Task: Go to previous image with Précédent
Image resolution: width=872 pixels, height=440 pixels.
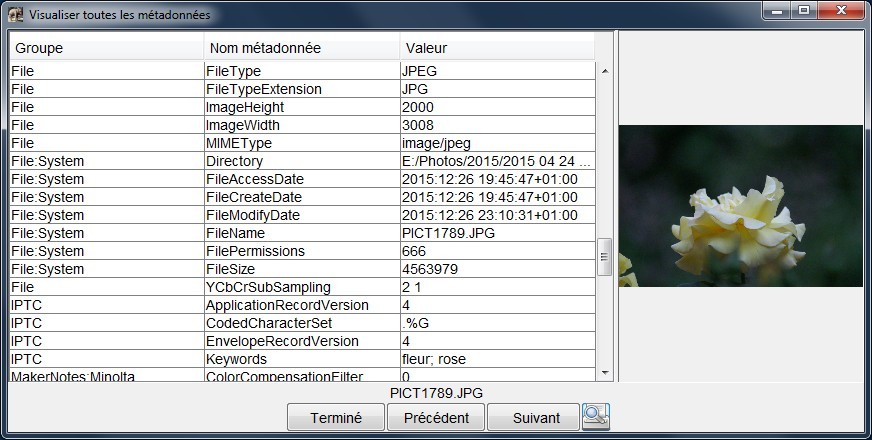Action: pos(436,418)
